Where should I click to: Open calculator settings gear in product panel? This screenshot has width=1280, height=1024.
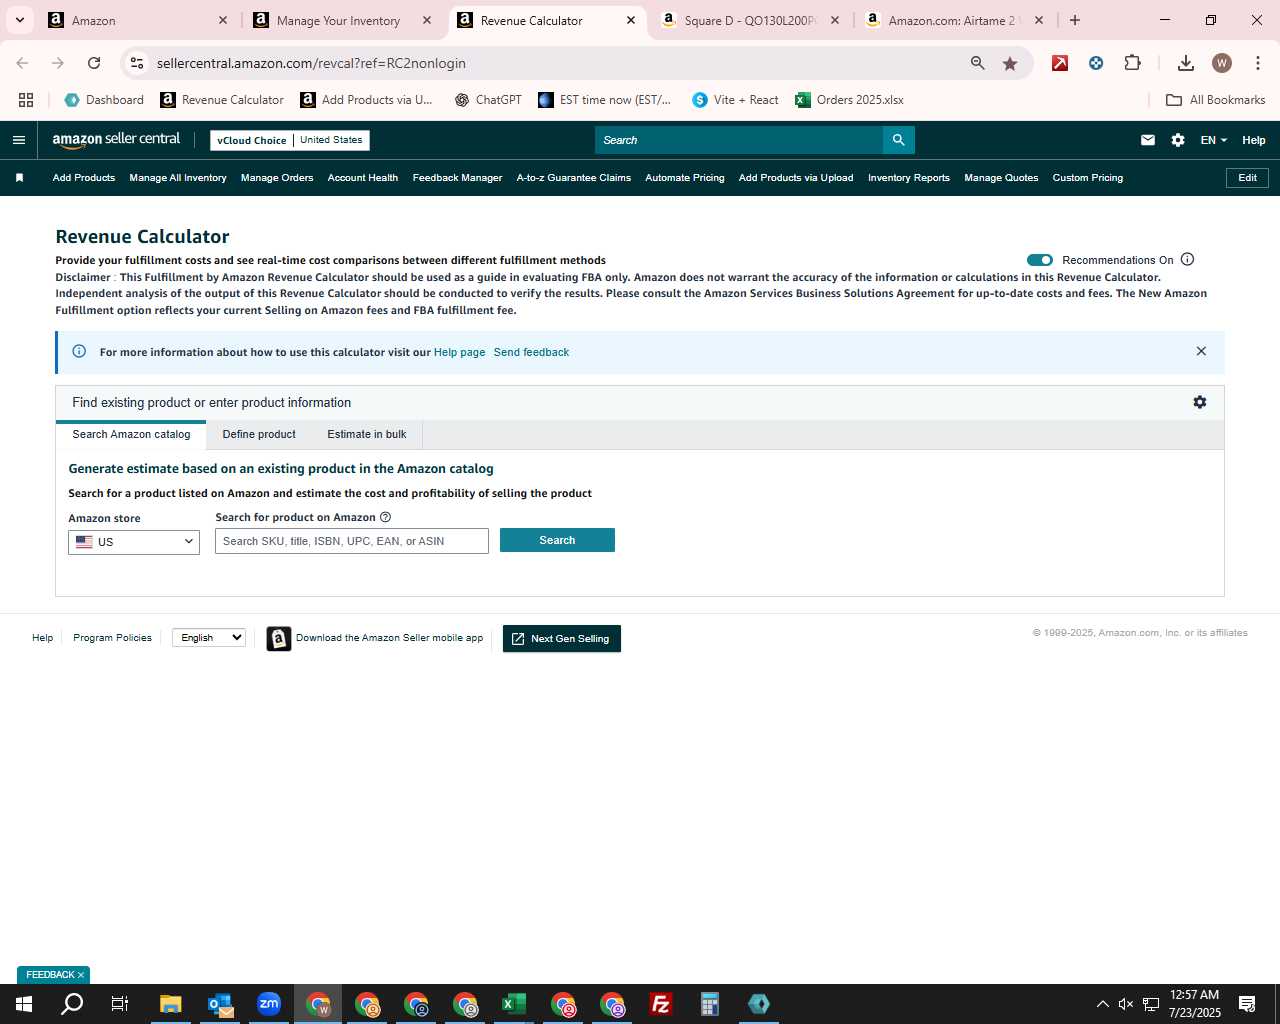(x=1200, y=402)
